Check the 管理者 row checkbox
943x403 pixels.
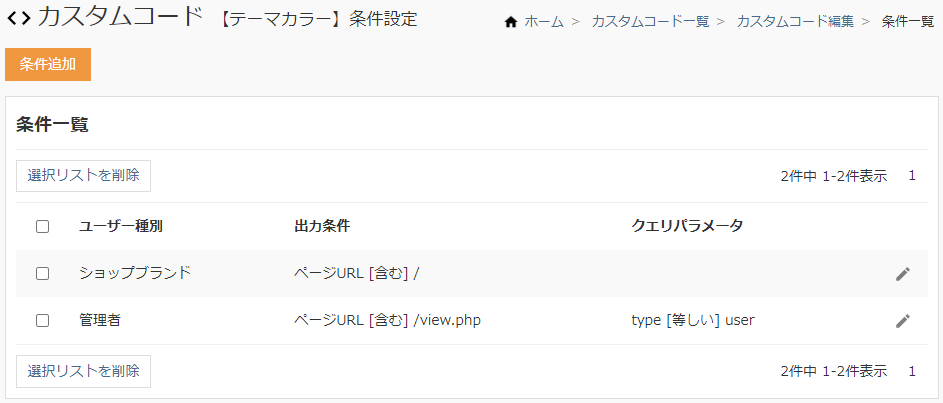[42, 321]
